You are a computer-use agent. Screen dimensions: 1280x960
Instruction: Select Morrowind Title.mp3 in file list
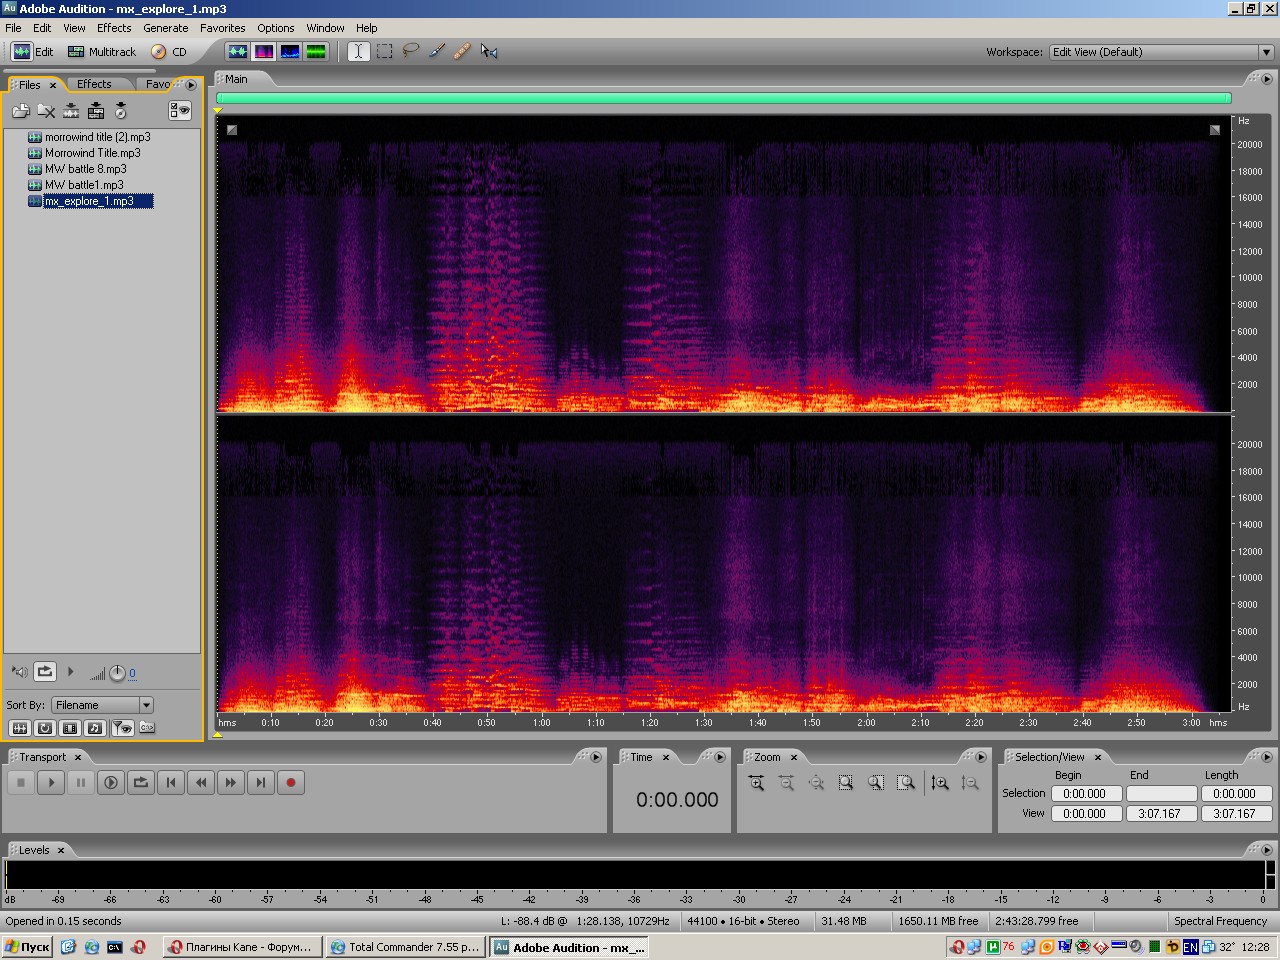[92, 153]
